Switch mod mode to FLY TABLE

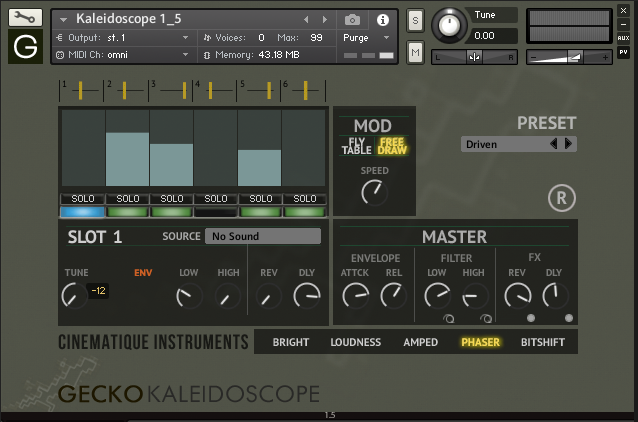pyautogui.click(x=356, y=146)
